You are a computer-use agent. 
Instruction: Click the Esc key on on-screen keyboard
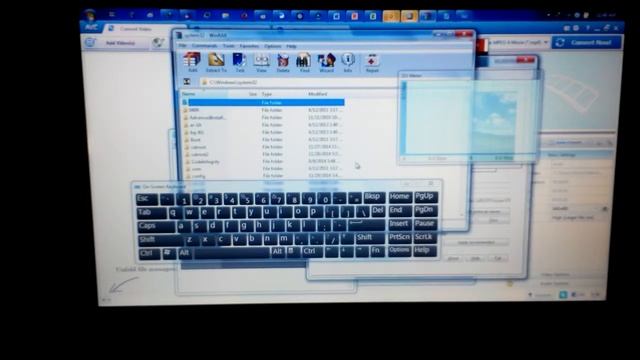click(147, 199)
